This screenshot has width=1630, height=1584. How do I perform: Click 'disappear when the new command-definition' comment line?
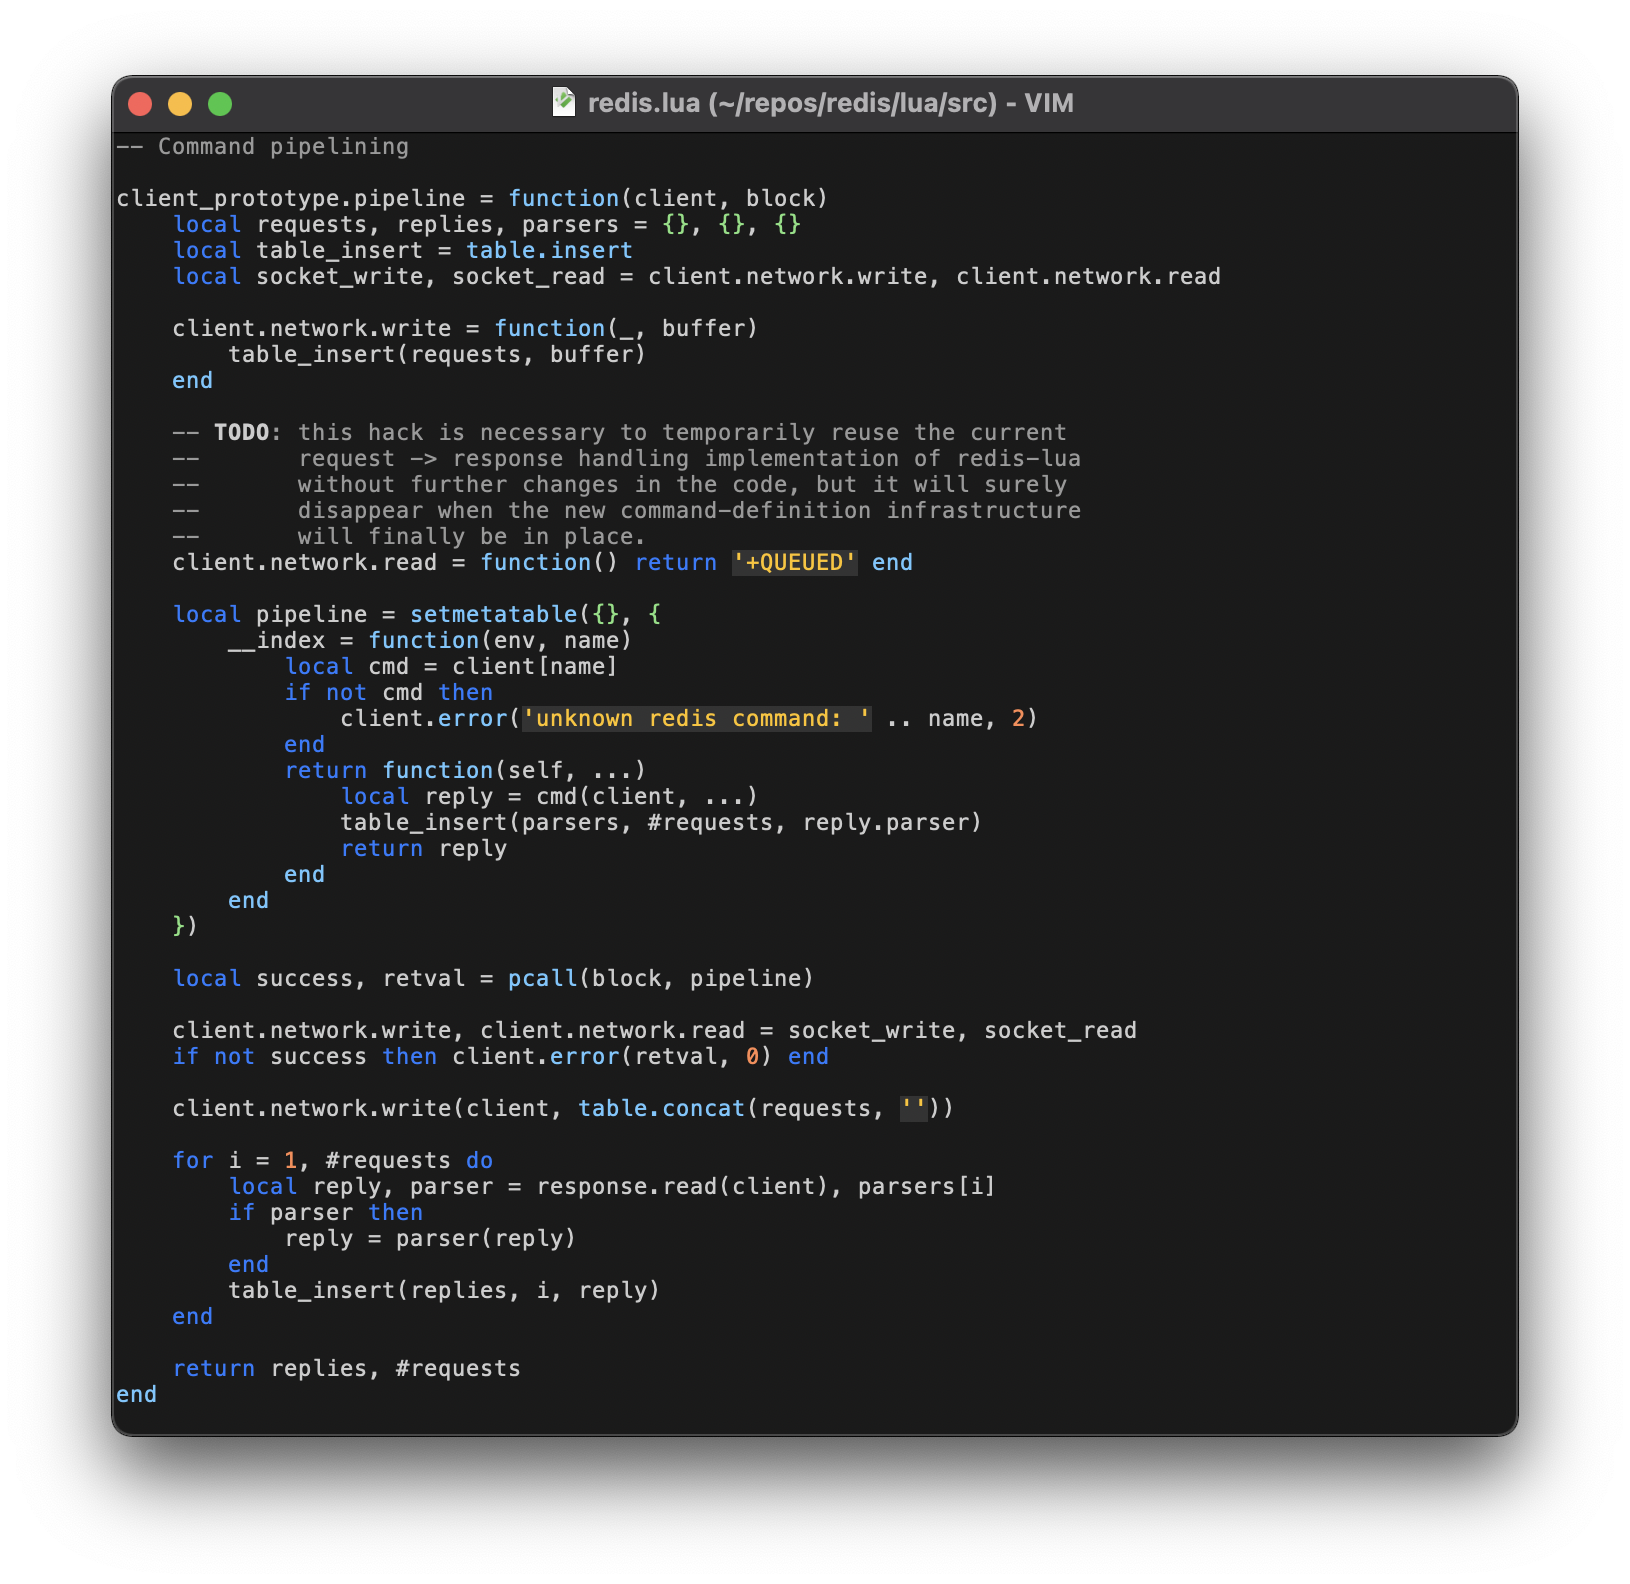626,511
